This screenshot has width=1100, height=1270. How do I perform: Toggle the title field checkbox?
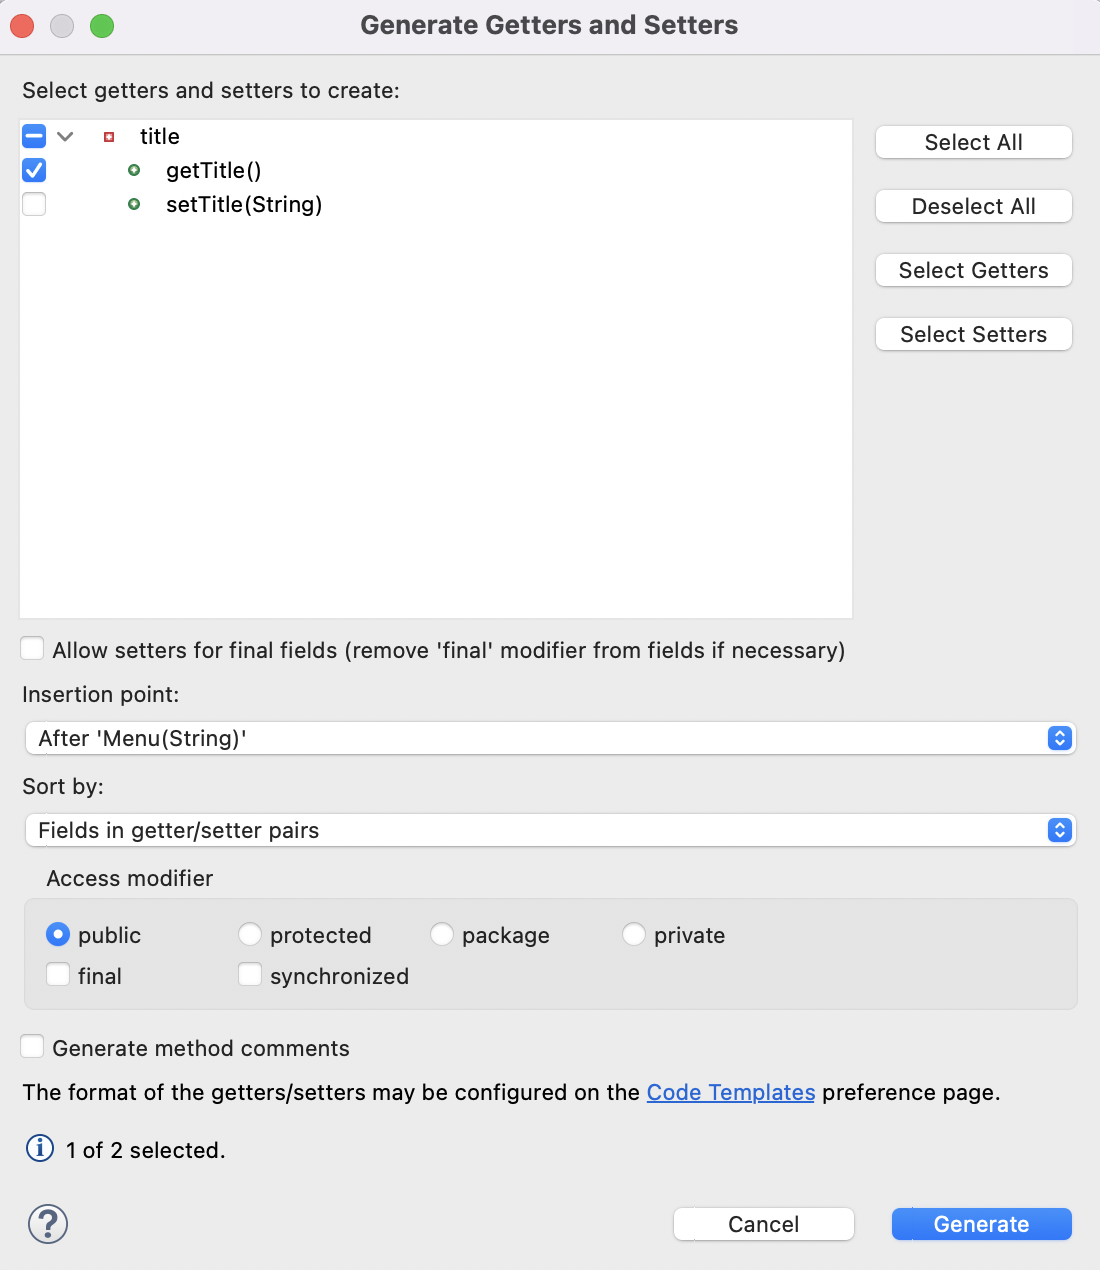coord(34,136)
